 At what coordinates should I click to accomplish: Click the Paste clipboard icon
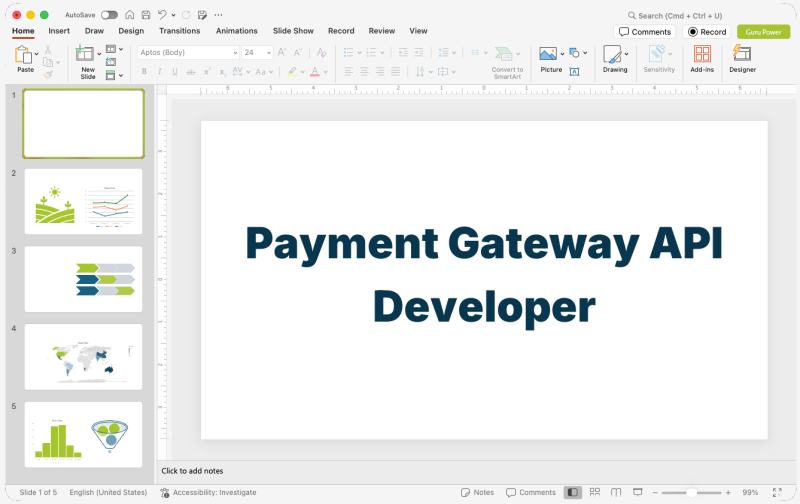[23, 54]
